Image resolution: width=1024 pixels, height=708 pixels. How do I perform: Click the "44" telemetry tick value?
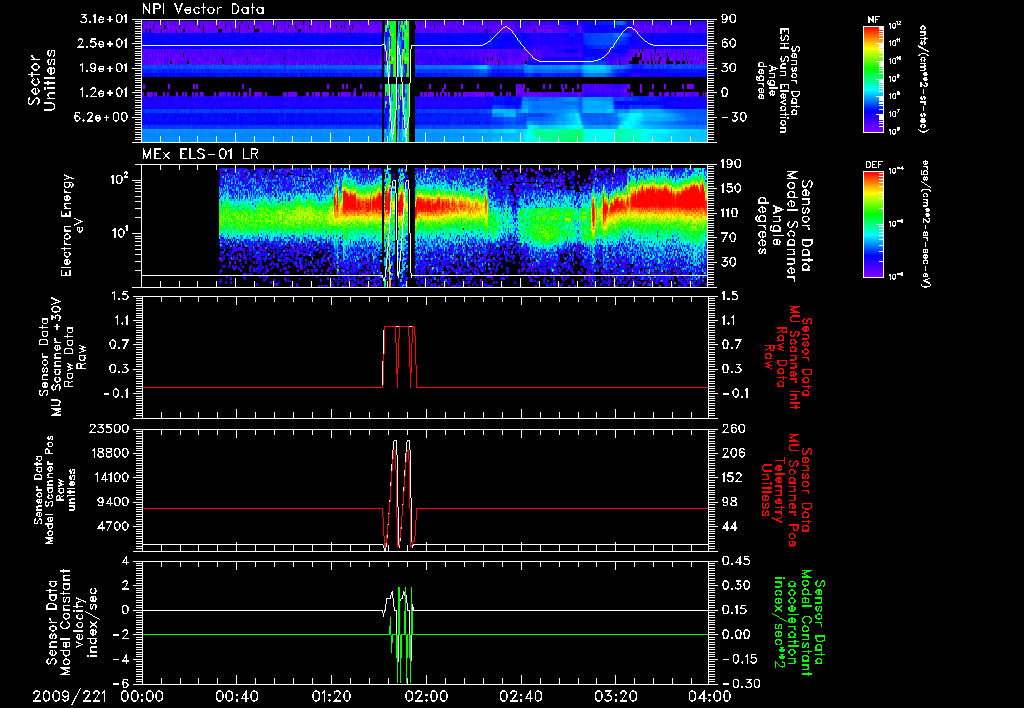(x=728, y=526)
